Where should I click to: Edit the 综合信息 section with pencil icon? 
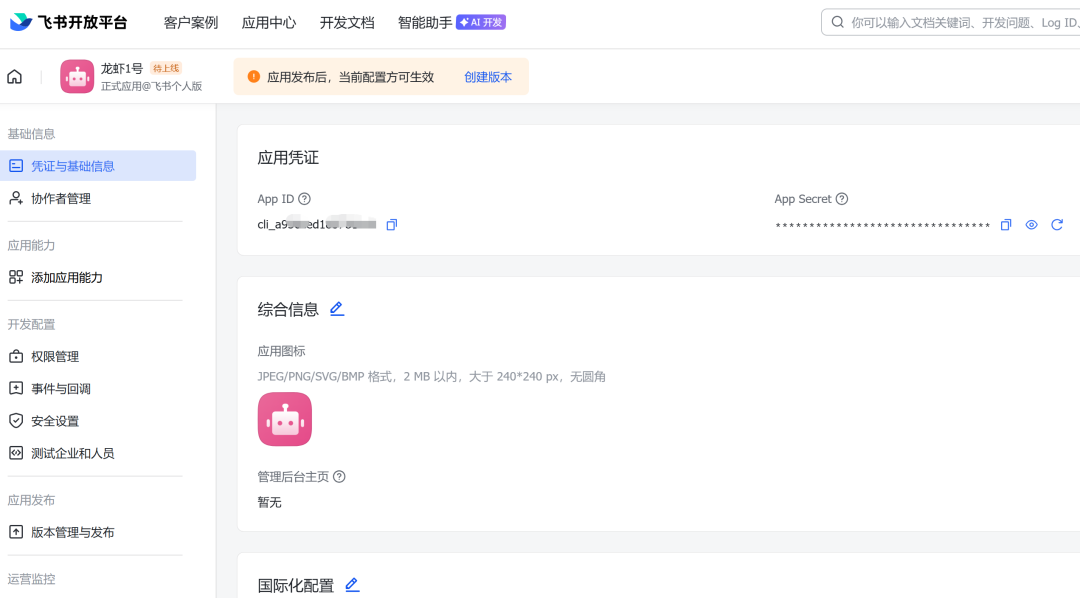pyautogui.click(x=337, y=309)
